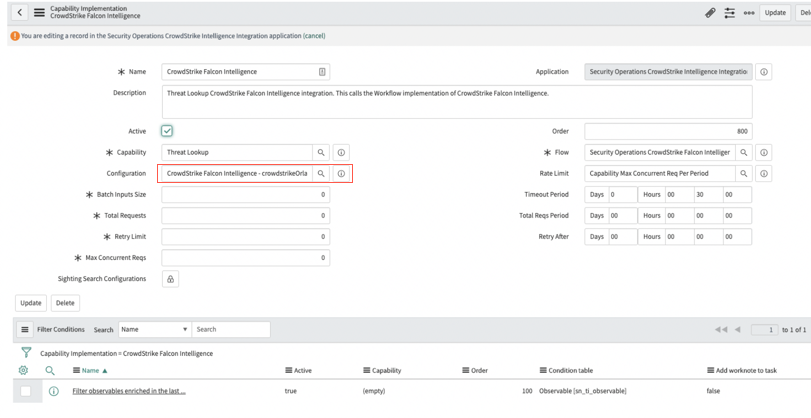
Task: Preview the Rate Limit record info icon
Action: (763, 173)
